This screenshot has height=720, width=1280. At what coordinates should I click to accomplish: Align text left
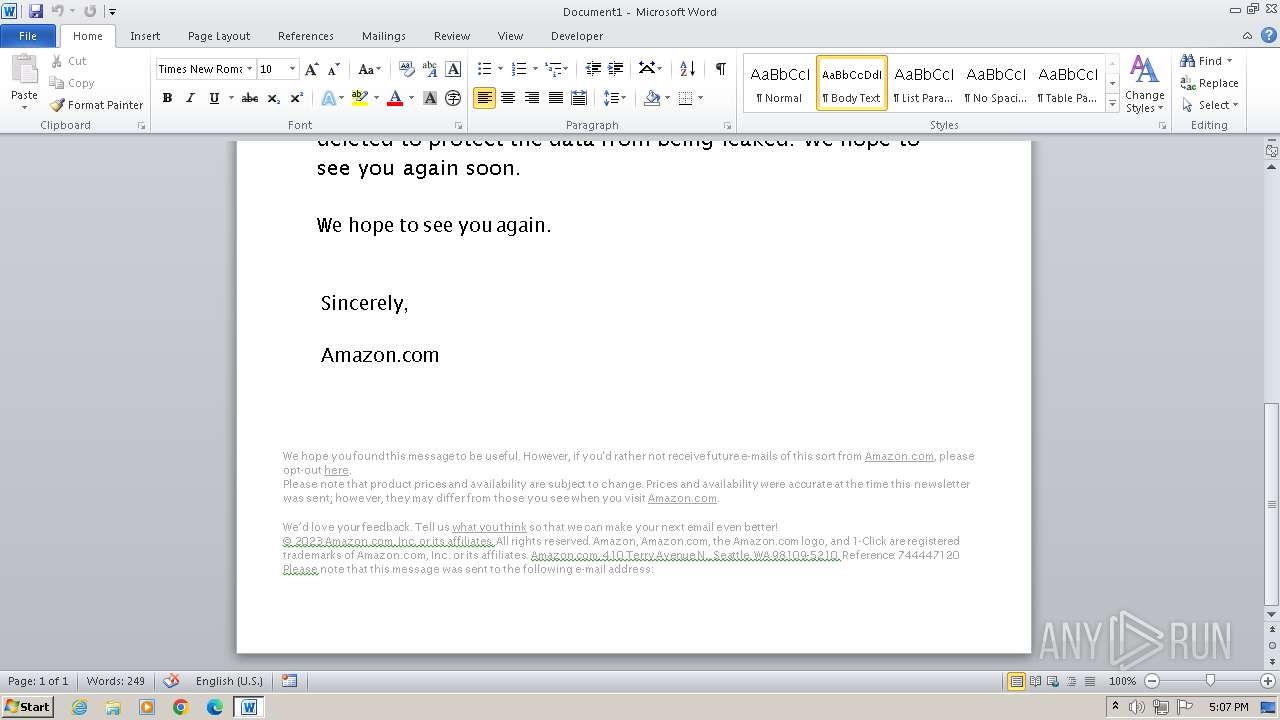(484, 98)
